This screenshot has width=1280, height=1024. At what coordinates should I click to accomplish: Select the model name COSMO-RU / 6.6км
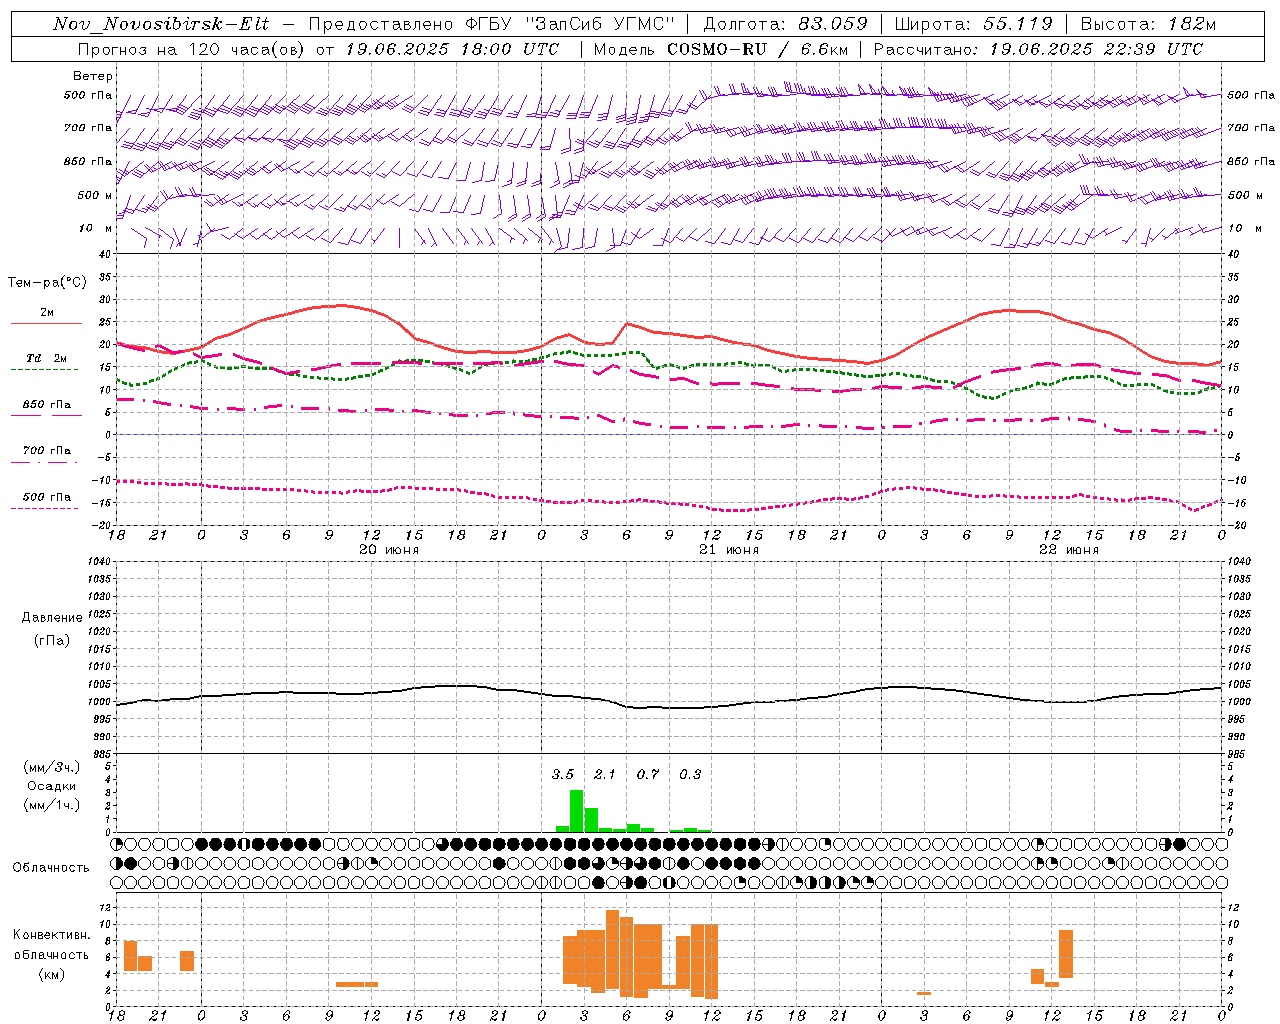758,49
